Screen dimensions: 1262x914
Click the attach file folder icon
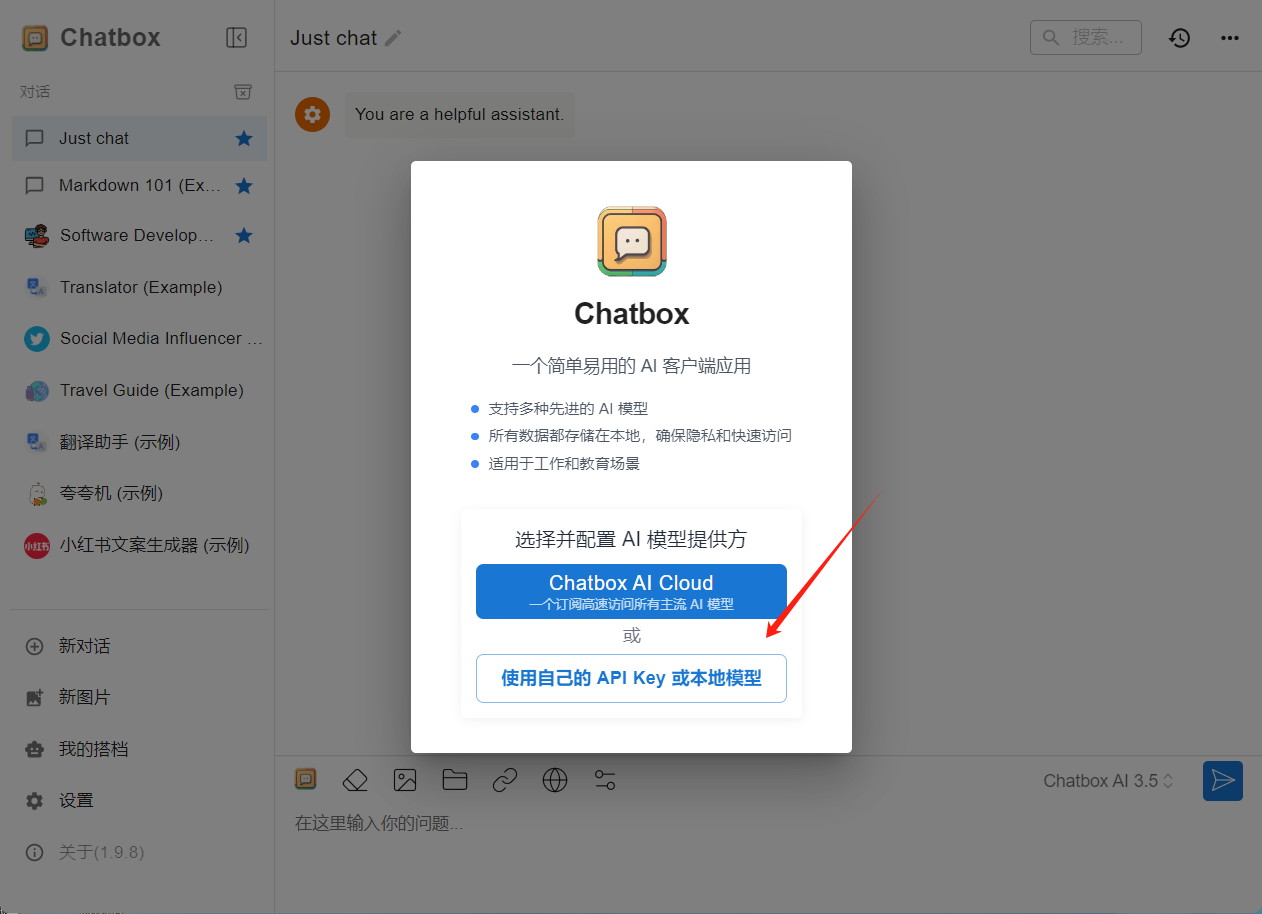pos(455,780)
